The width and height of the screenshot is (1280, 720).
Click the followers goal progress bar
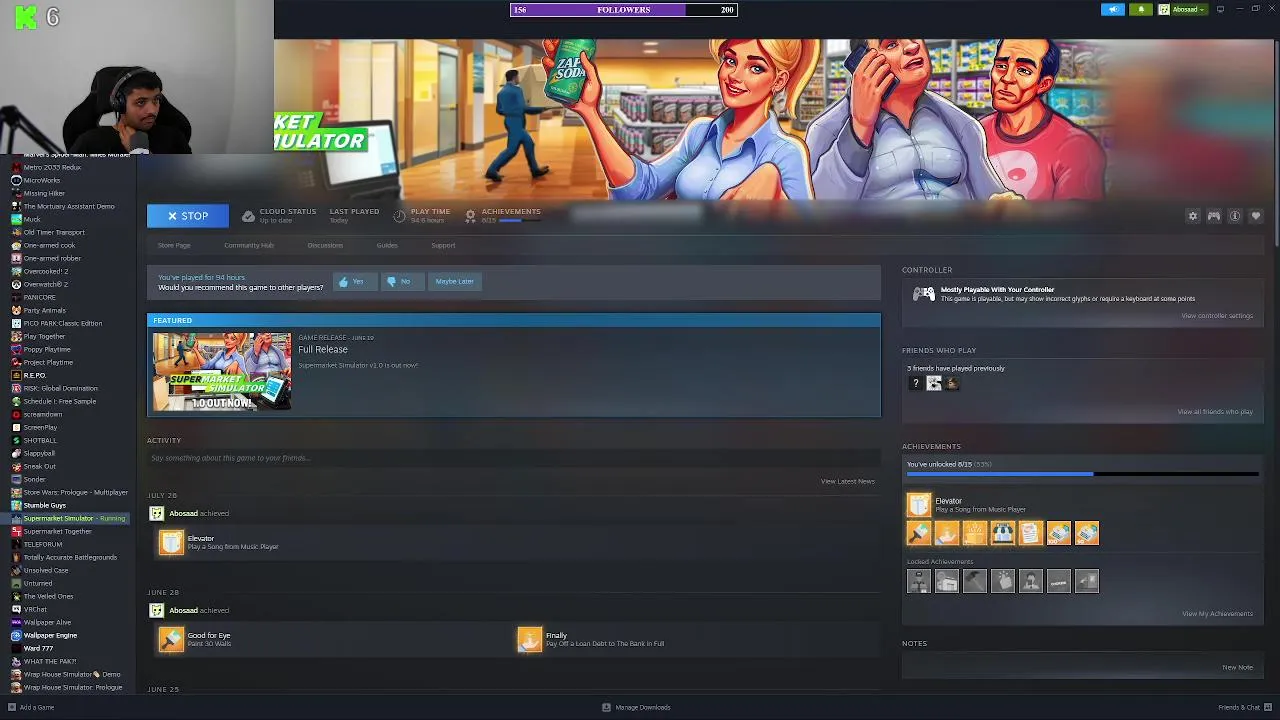coord(624,10)
